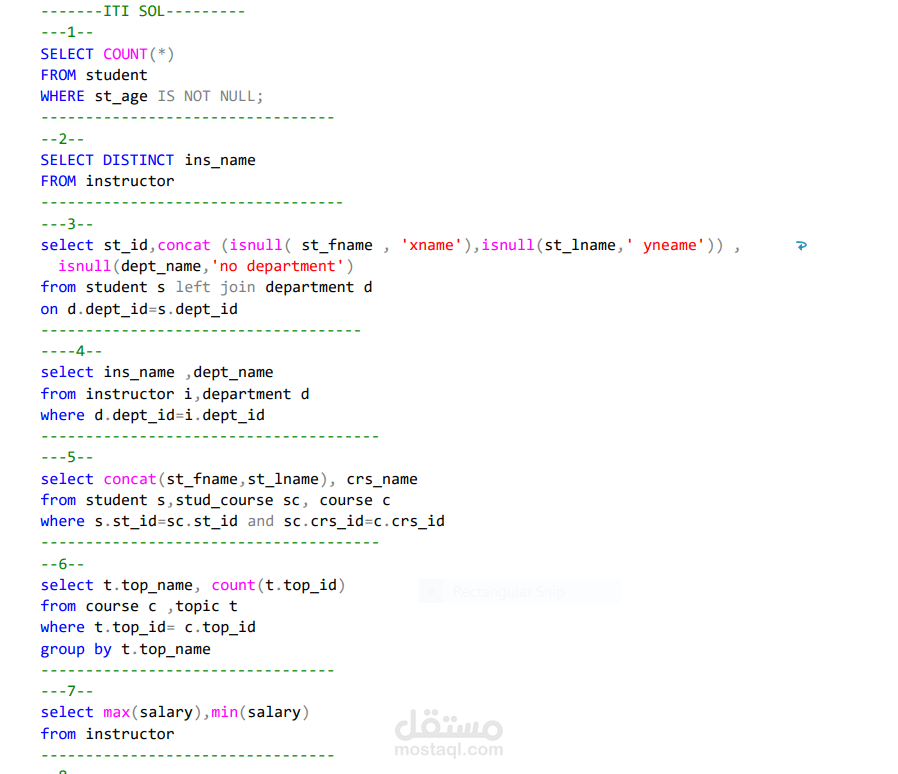Click the 'FROM student' line in query 1
This screenshot has height=774, width=898.
click(94, 75)
